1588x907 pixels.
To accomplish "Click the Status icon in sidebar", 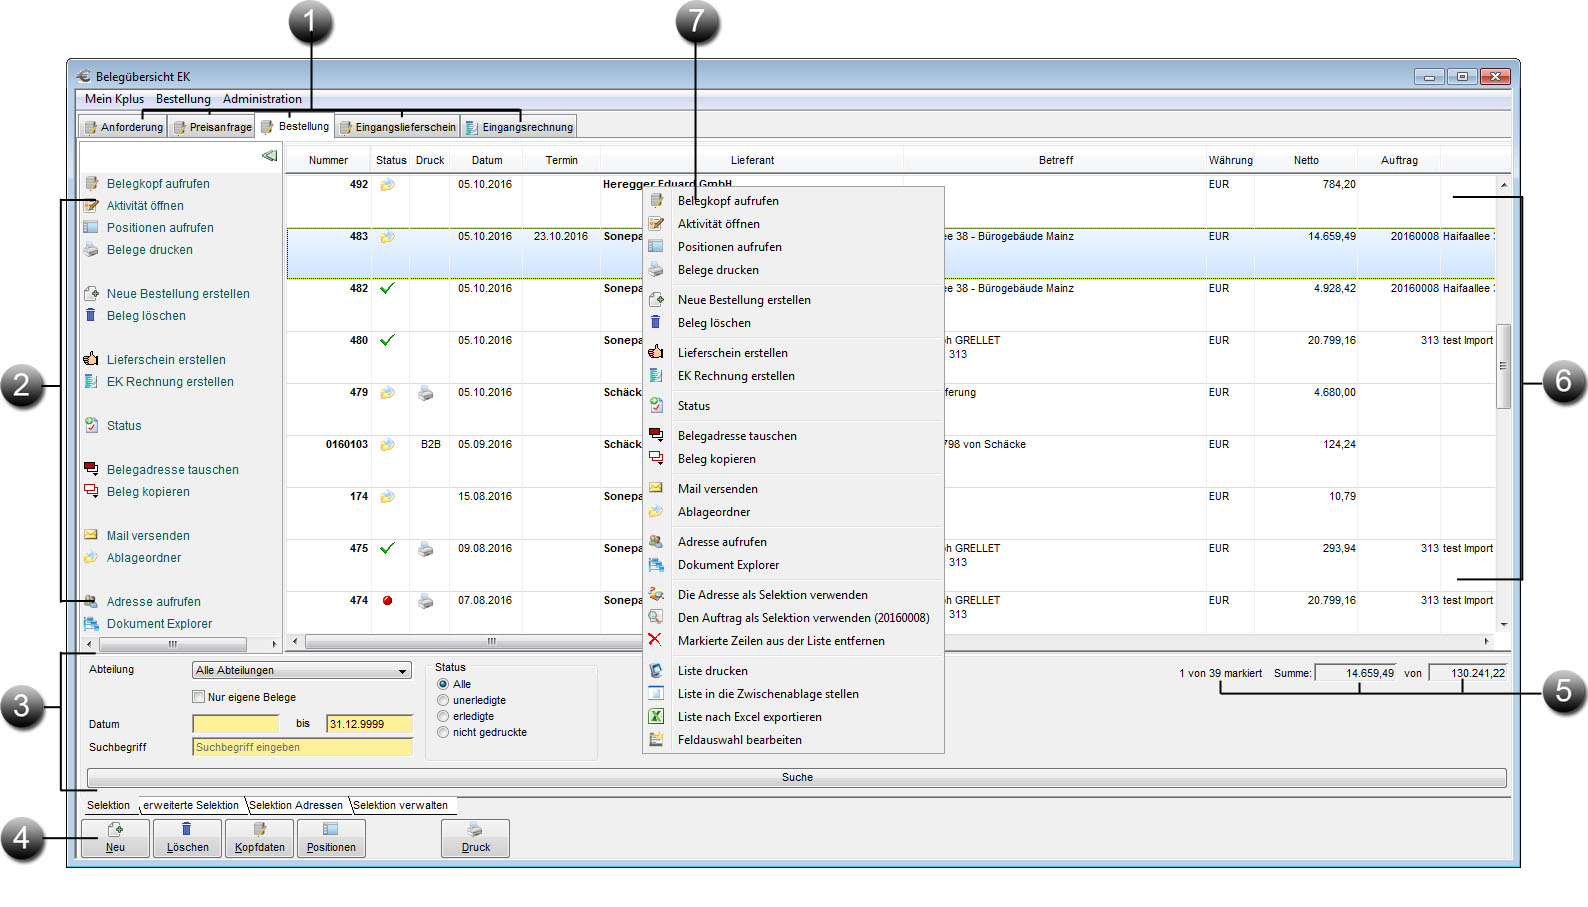I will 91,425.
